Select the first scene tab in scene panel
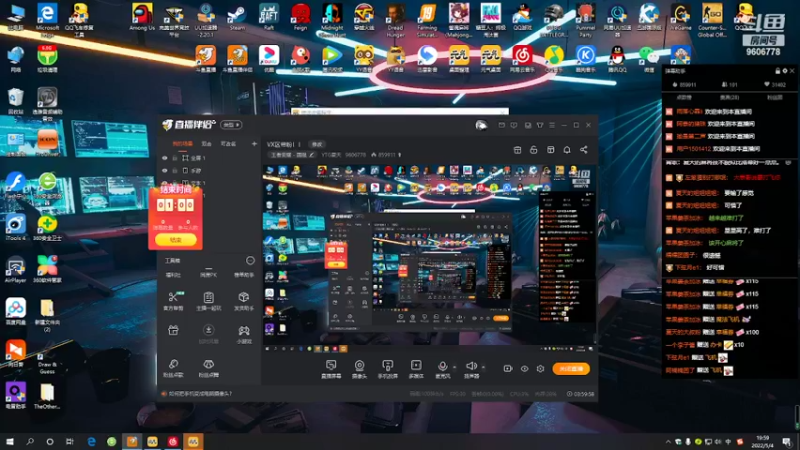The height and width of the screenshot is (450, 800). 183,144
